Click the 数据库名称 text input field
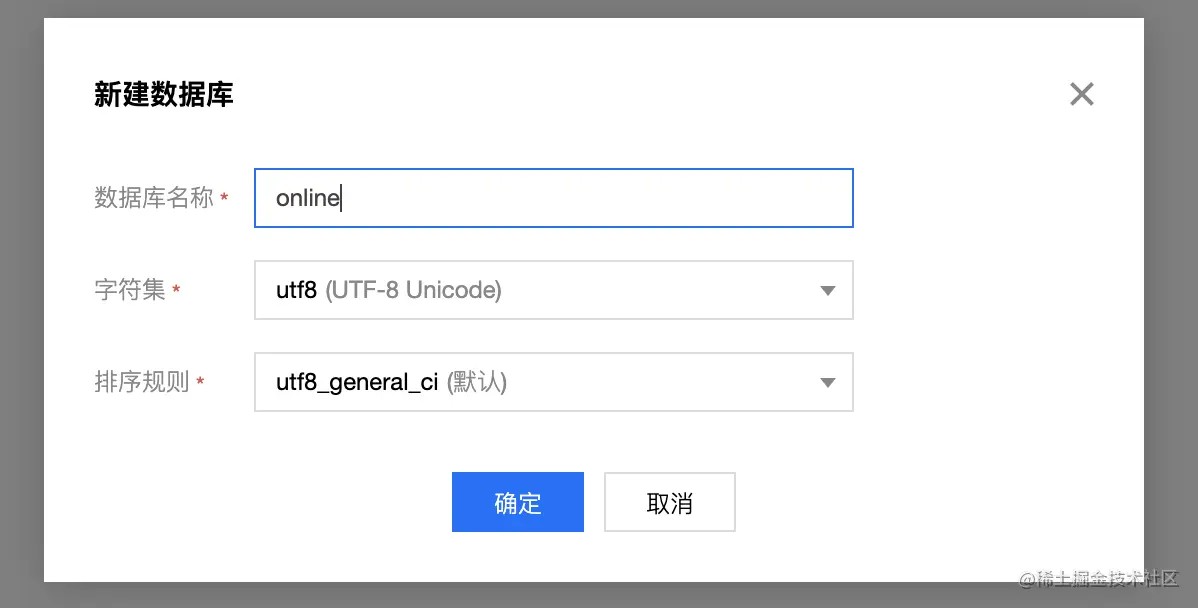1198x608 pixels. (553, 198)
